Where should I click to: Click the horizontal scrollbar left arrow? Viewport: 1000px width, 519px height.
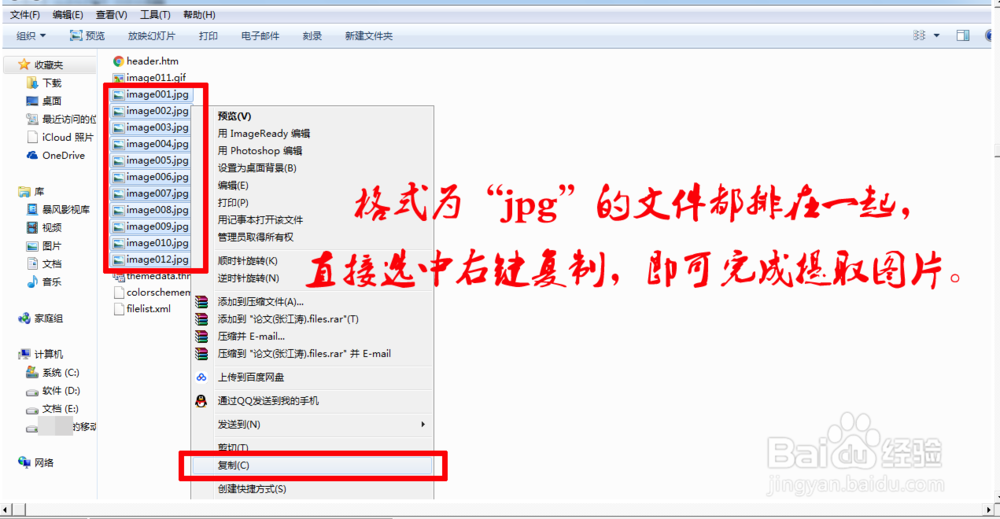[6, 509]
